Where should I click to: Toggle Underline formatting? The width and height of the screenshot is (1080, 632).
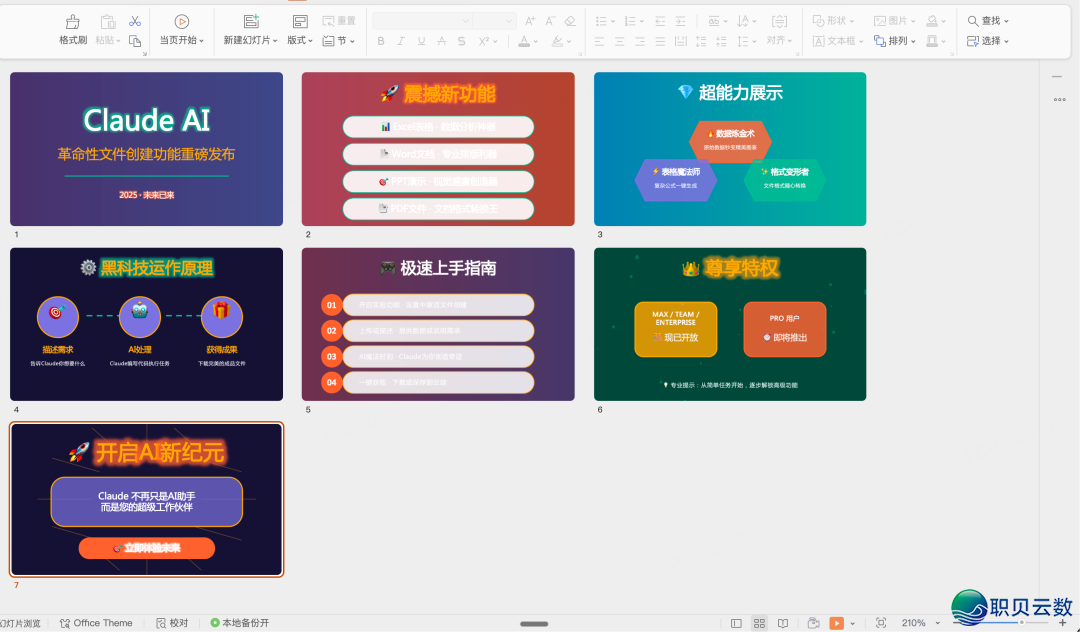pos(421,41)
